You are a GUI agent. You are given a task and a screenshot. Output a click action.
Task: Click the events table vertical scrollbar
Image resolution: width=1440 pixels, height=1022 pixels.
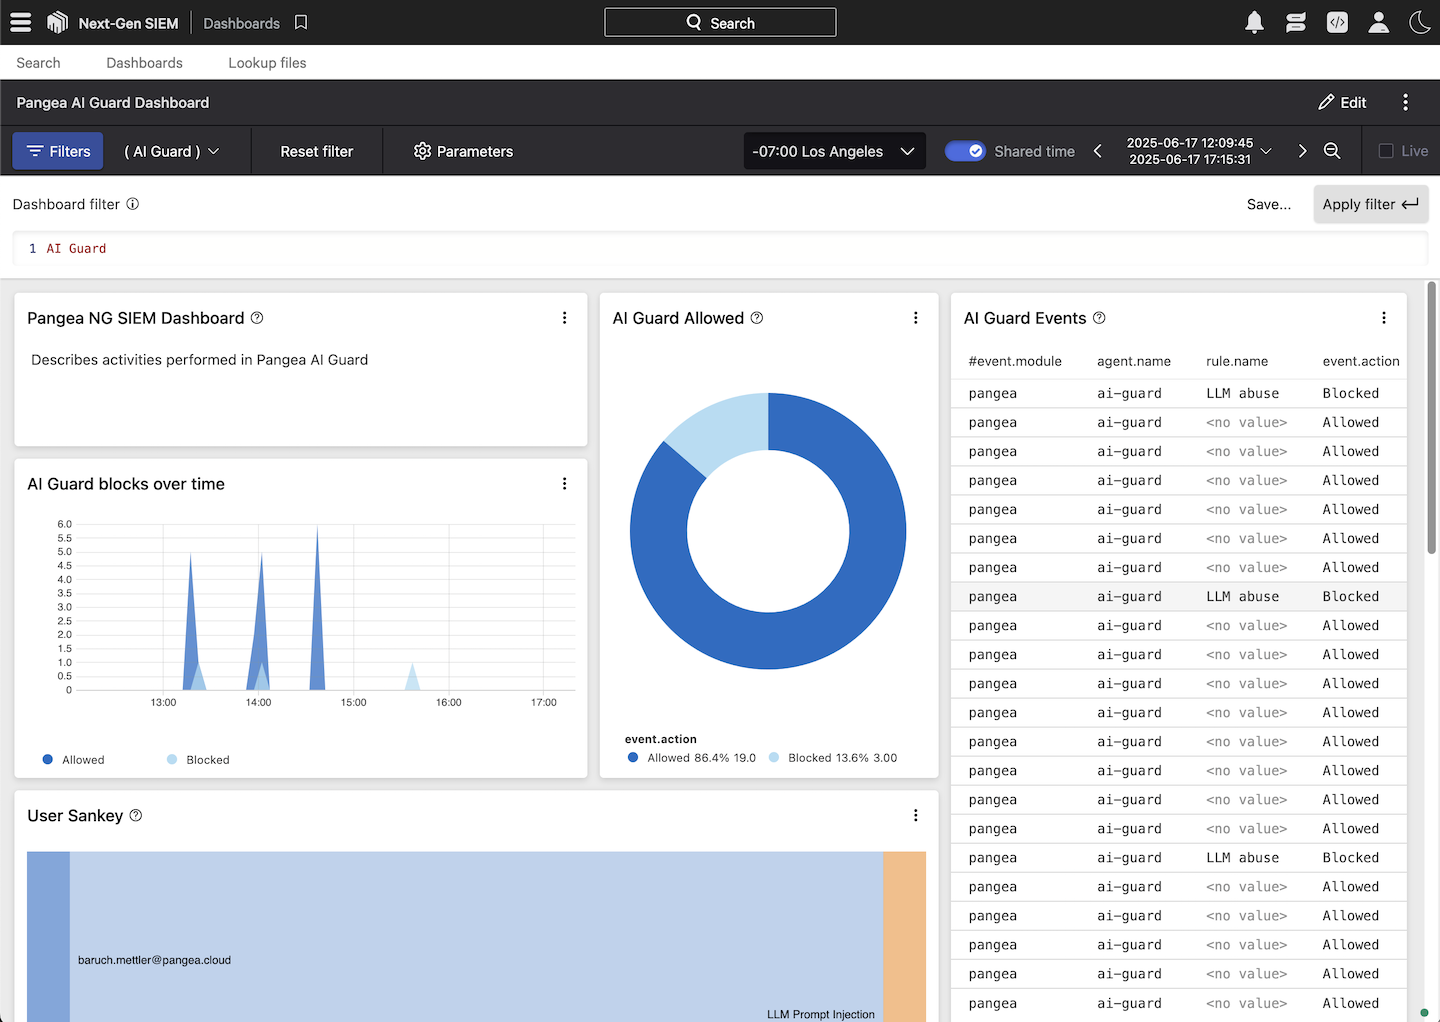point(1431,418)
